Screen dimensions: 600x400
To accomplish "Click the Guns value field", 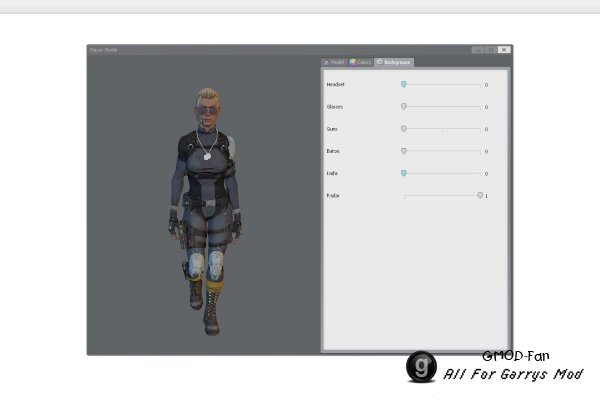I will tap(486, 129).
